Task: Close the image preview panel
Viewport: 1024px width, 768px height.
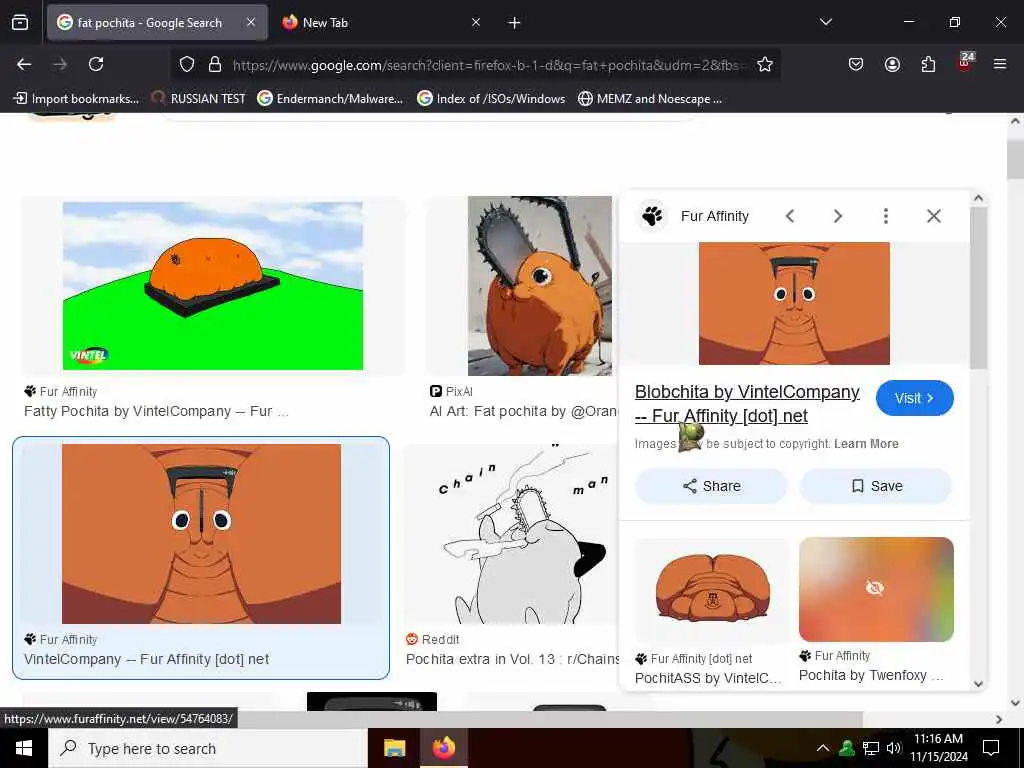Action: click(x=934, y=216)
